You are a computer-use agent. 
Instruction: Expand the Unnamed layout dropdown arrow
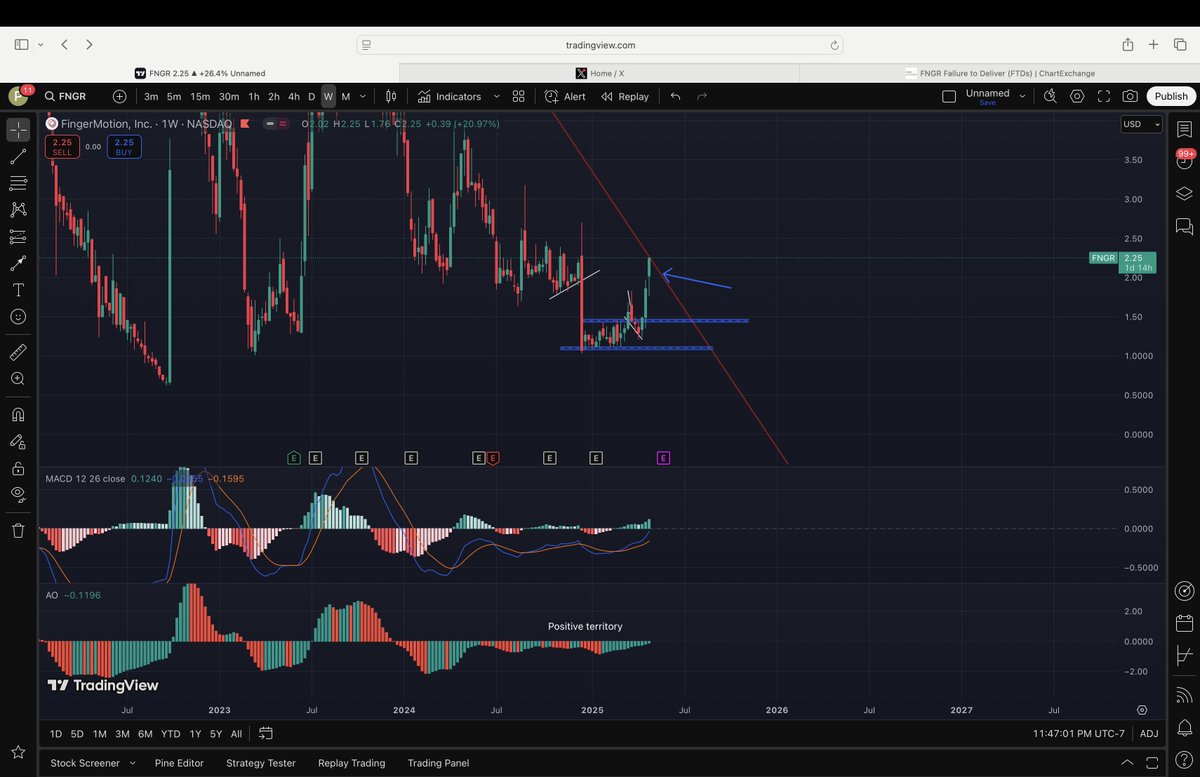click(x=1022, y=97)
